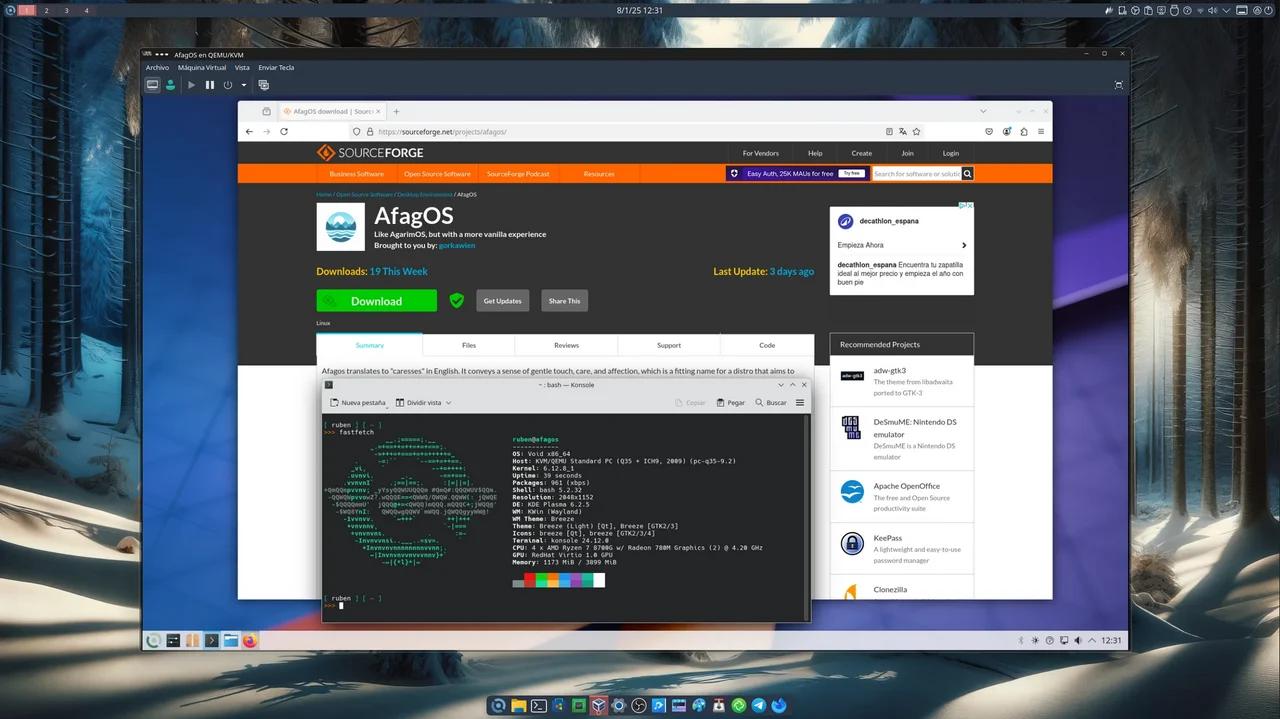Open the Telegram icon in the host dock
Viewport: 1280px width, 719px height.
[759, 706]
